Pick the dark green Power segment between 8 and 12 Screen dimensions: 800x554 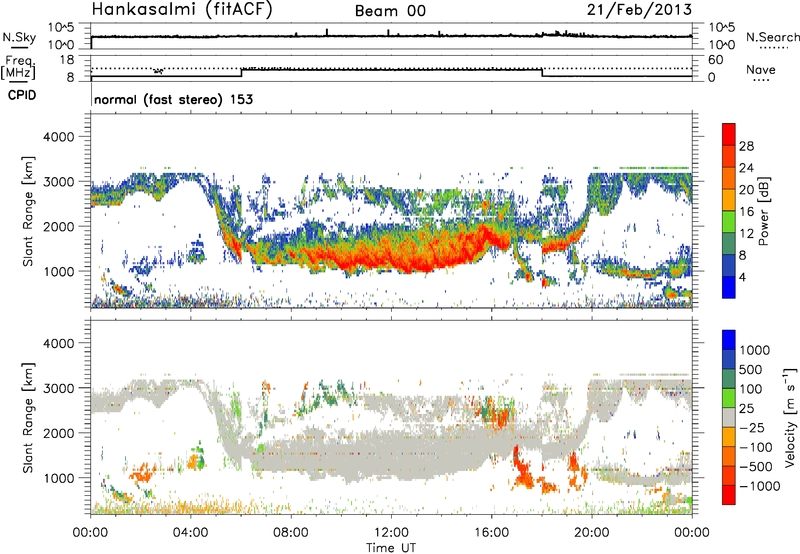(729, 244)
